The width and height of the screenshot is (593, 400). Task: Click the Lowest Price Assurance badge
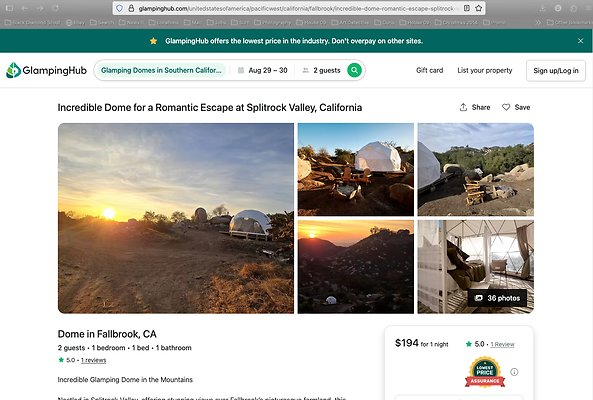click(485, 372)
